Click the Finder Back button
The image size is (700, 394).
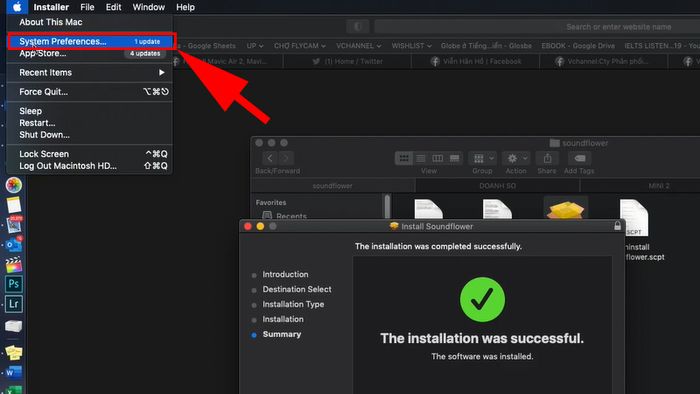click(270, 158)
